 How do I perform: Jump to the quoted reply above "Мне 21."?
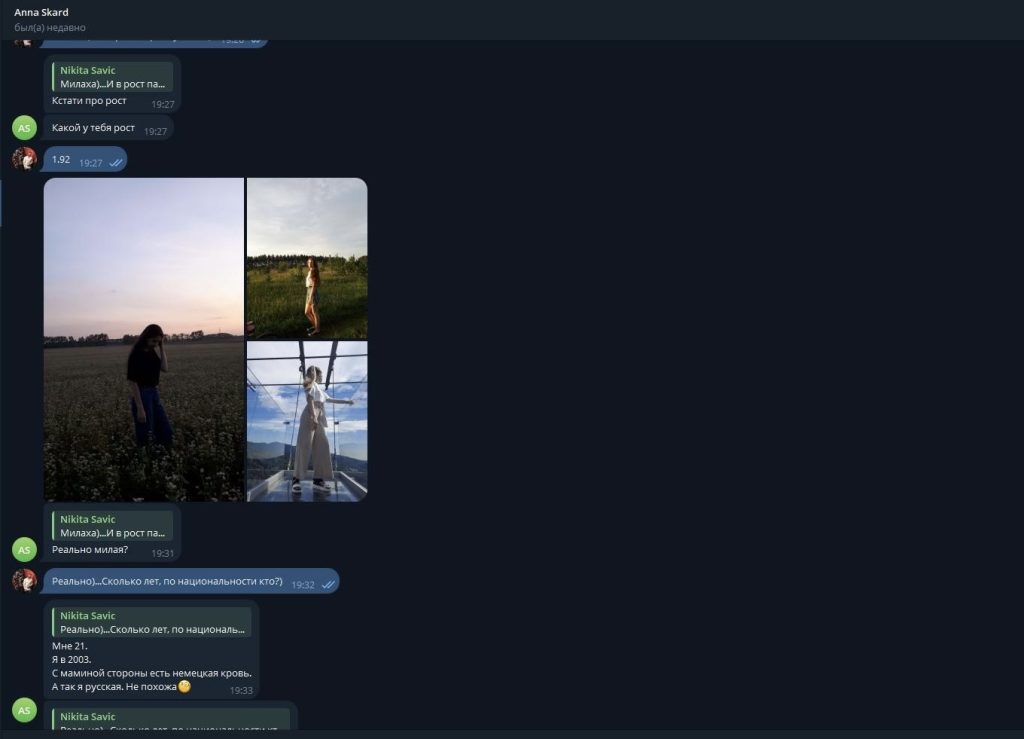(x=152, y=622)
